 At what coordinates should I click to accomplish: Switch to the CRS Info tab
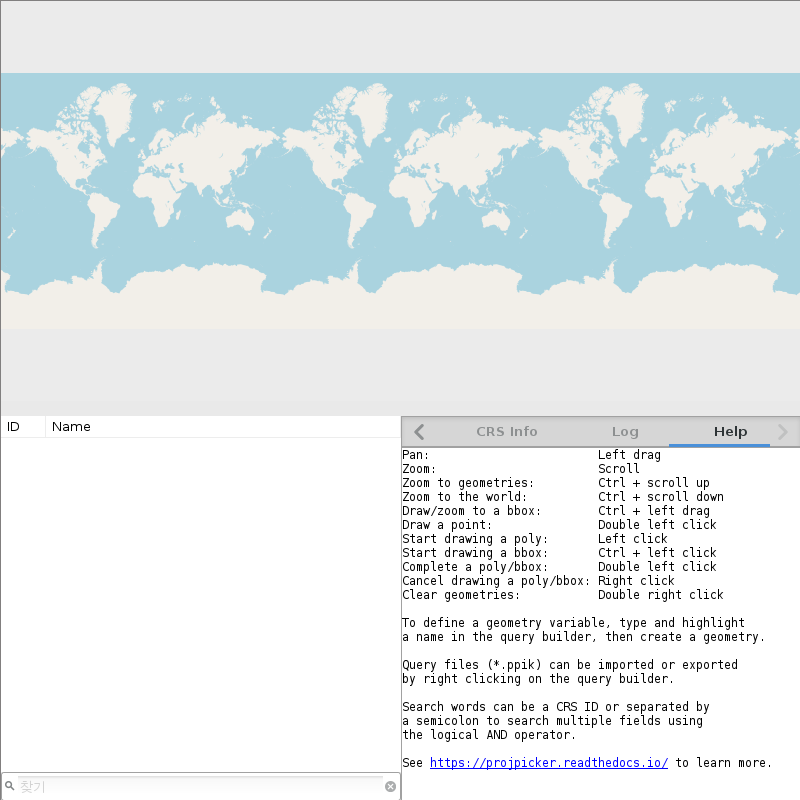(x=506, y=432)
